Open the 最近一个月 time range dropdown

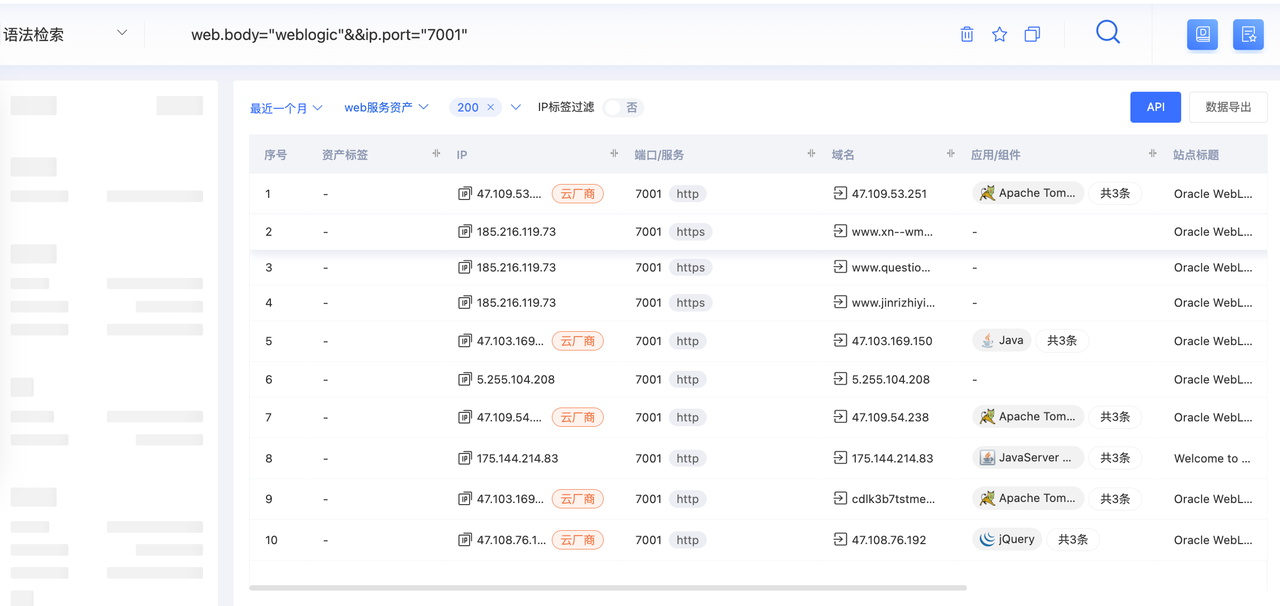click(x=286, y=108)
